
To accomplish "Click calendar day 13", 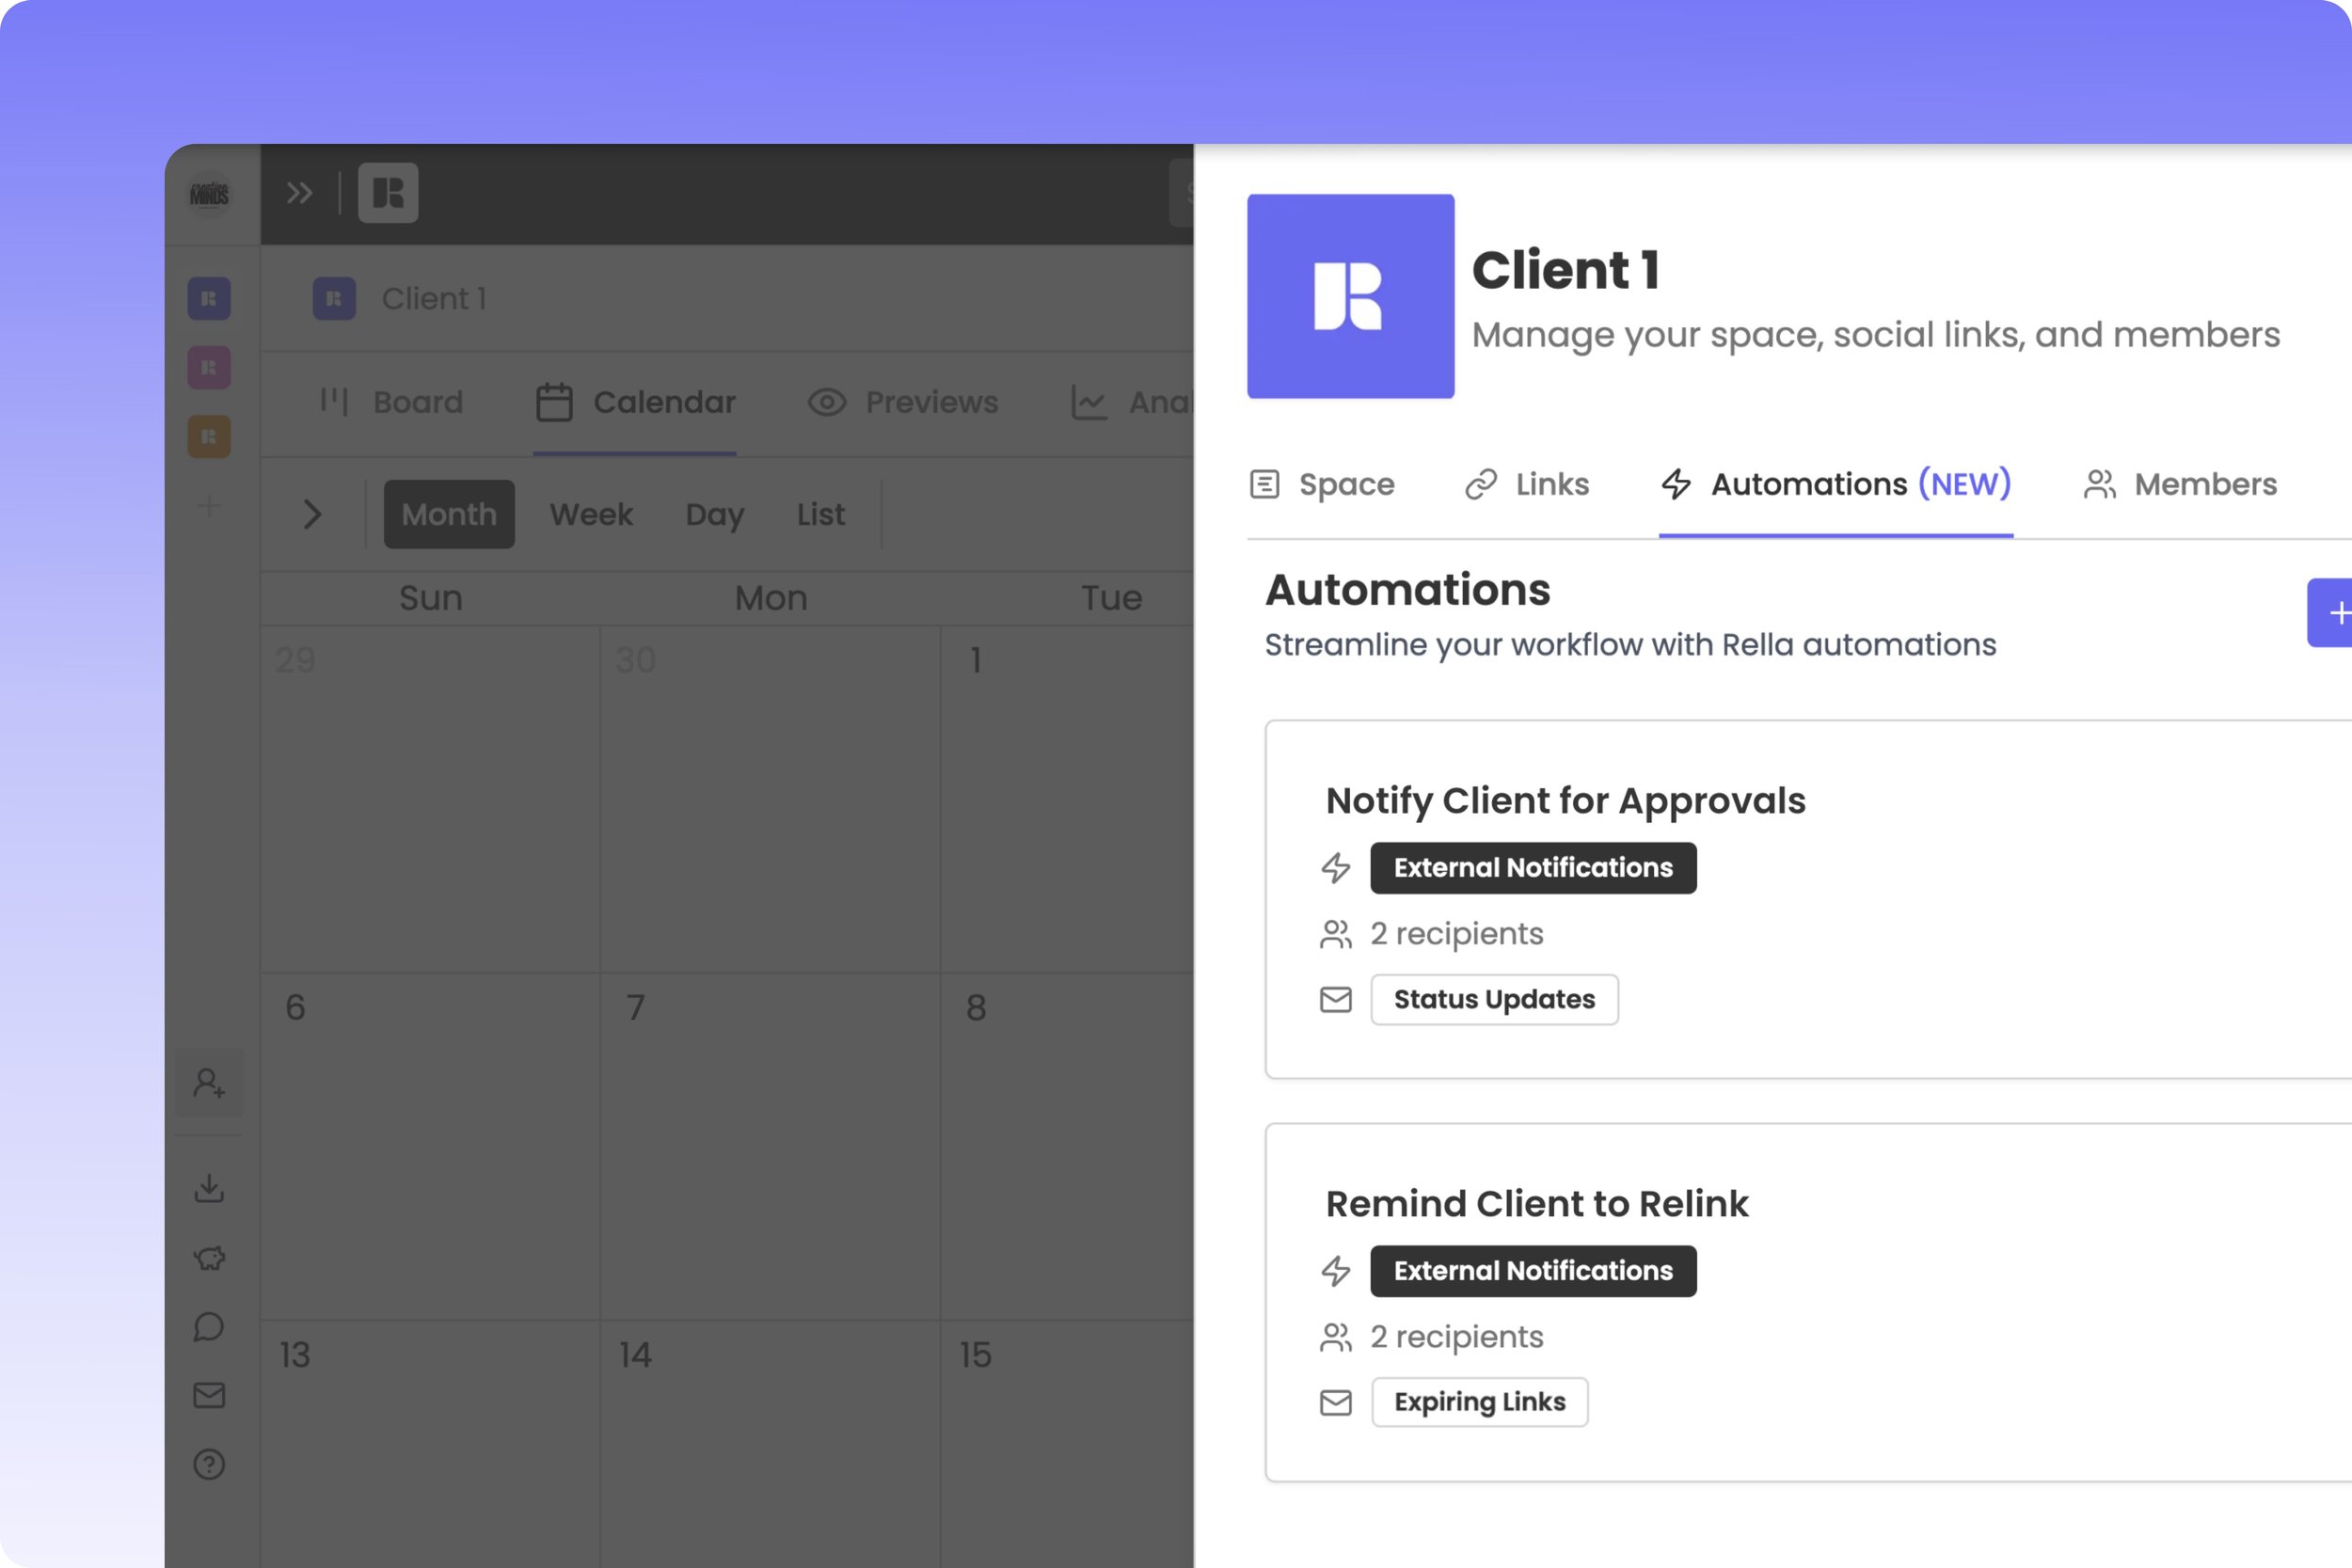I will pos(430,1444).
